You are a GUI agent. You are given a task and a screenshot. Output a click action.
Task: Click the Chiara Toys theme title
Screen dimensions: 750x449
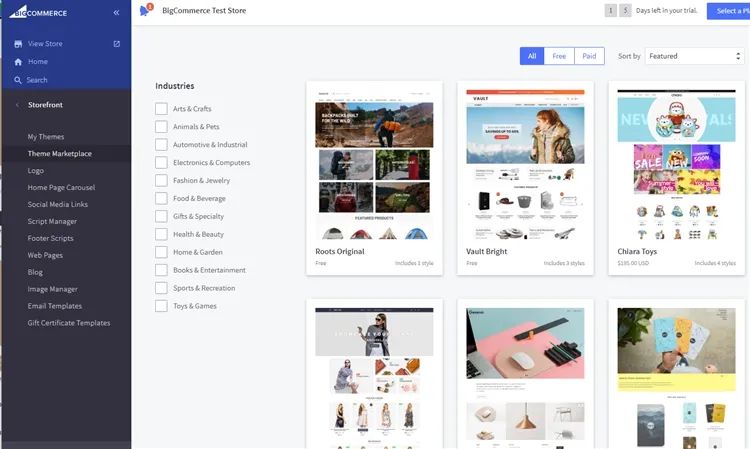pyautogui.click(x=637, y=252)
